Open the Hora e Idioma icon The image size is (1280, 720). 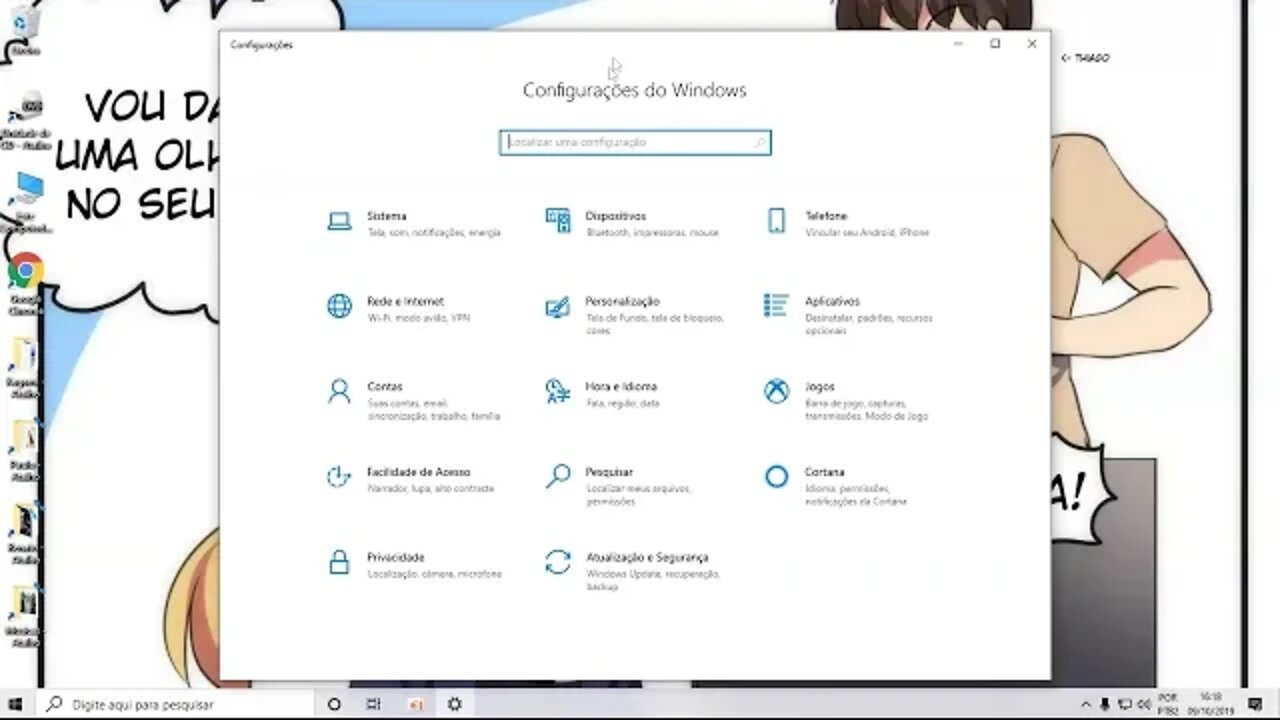point(557,391)
